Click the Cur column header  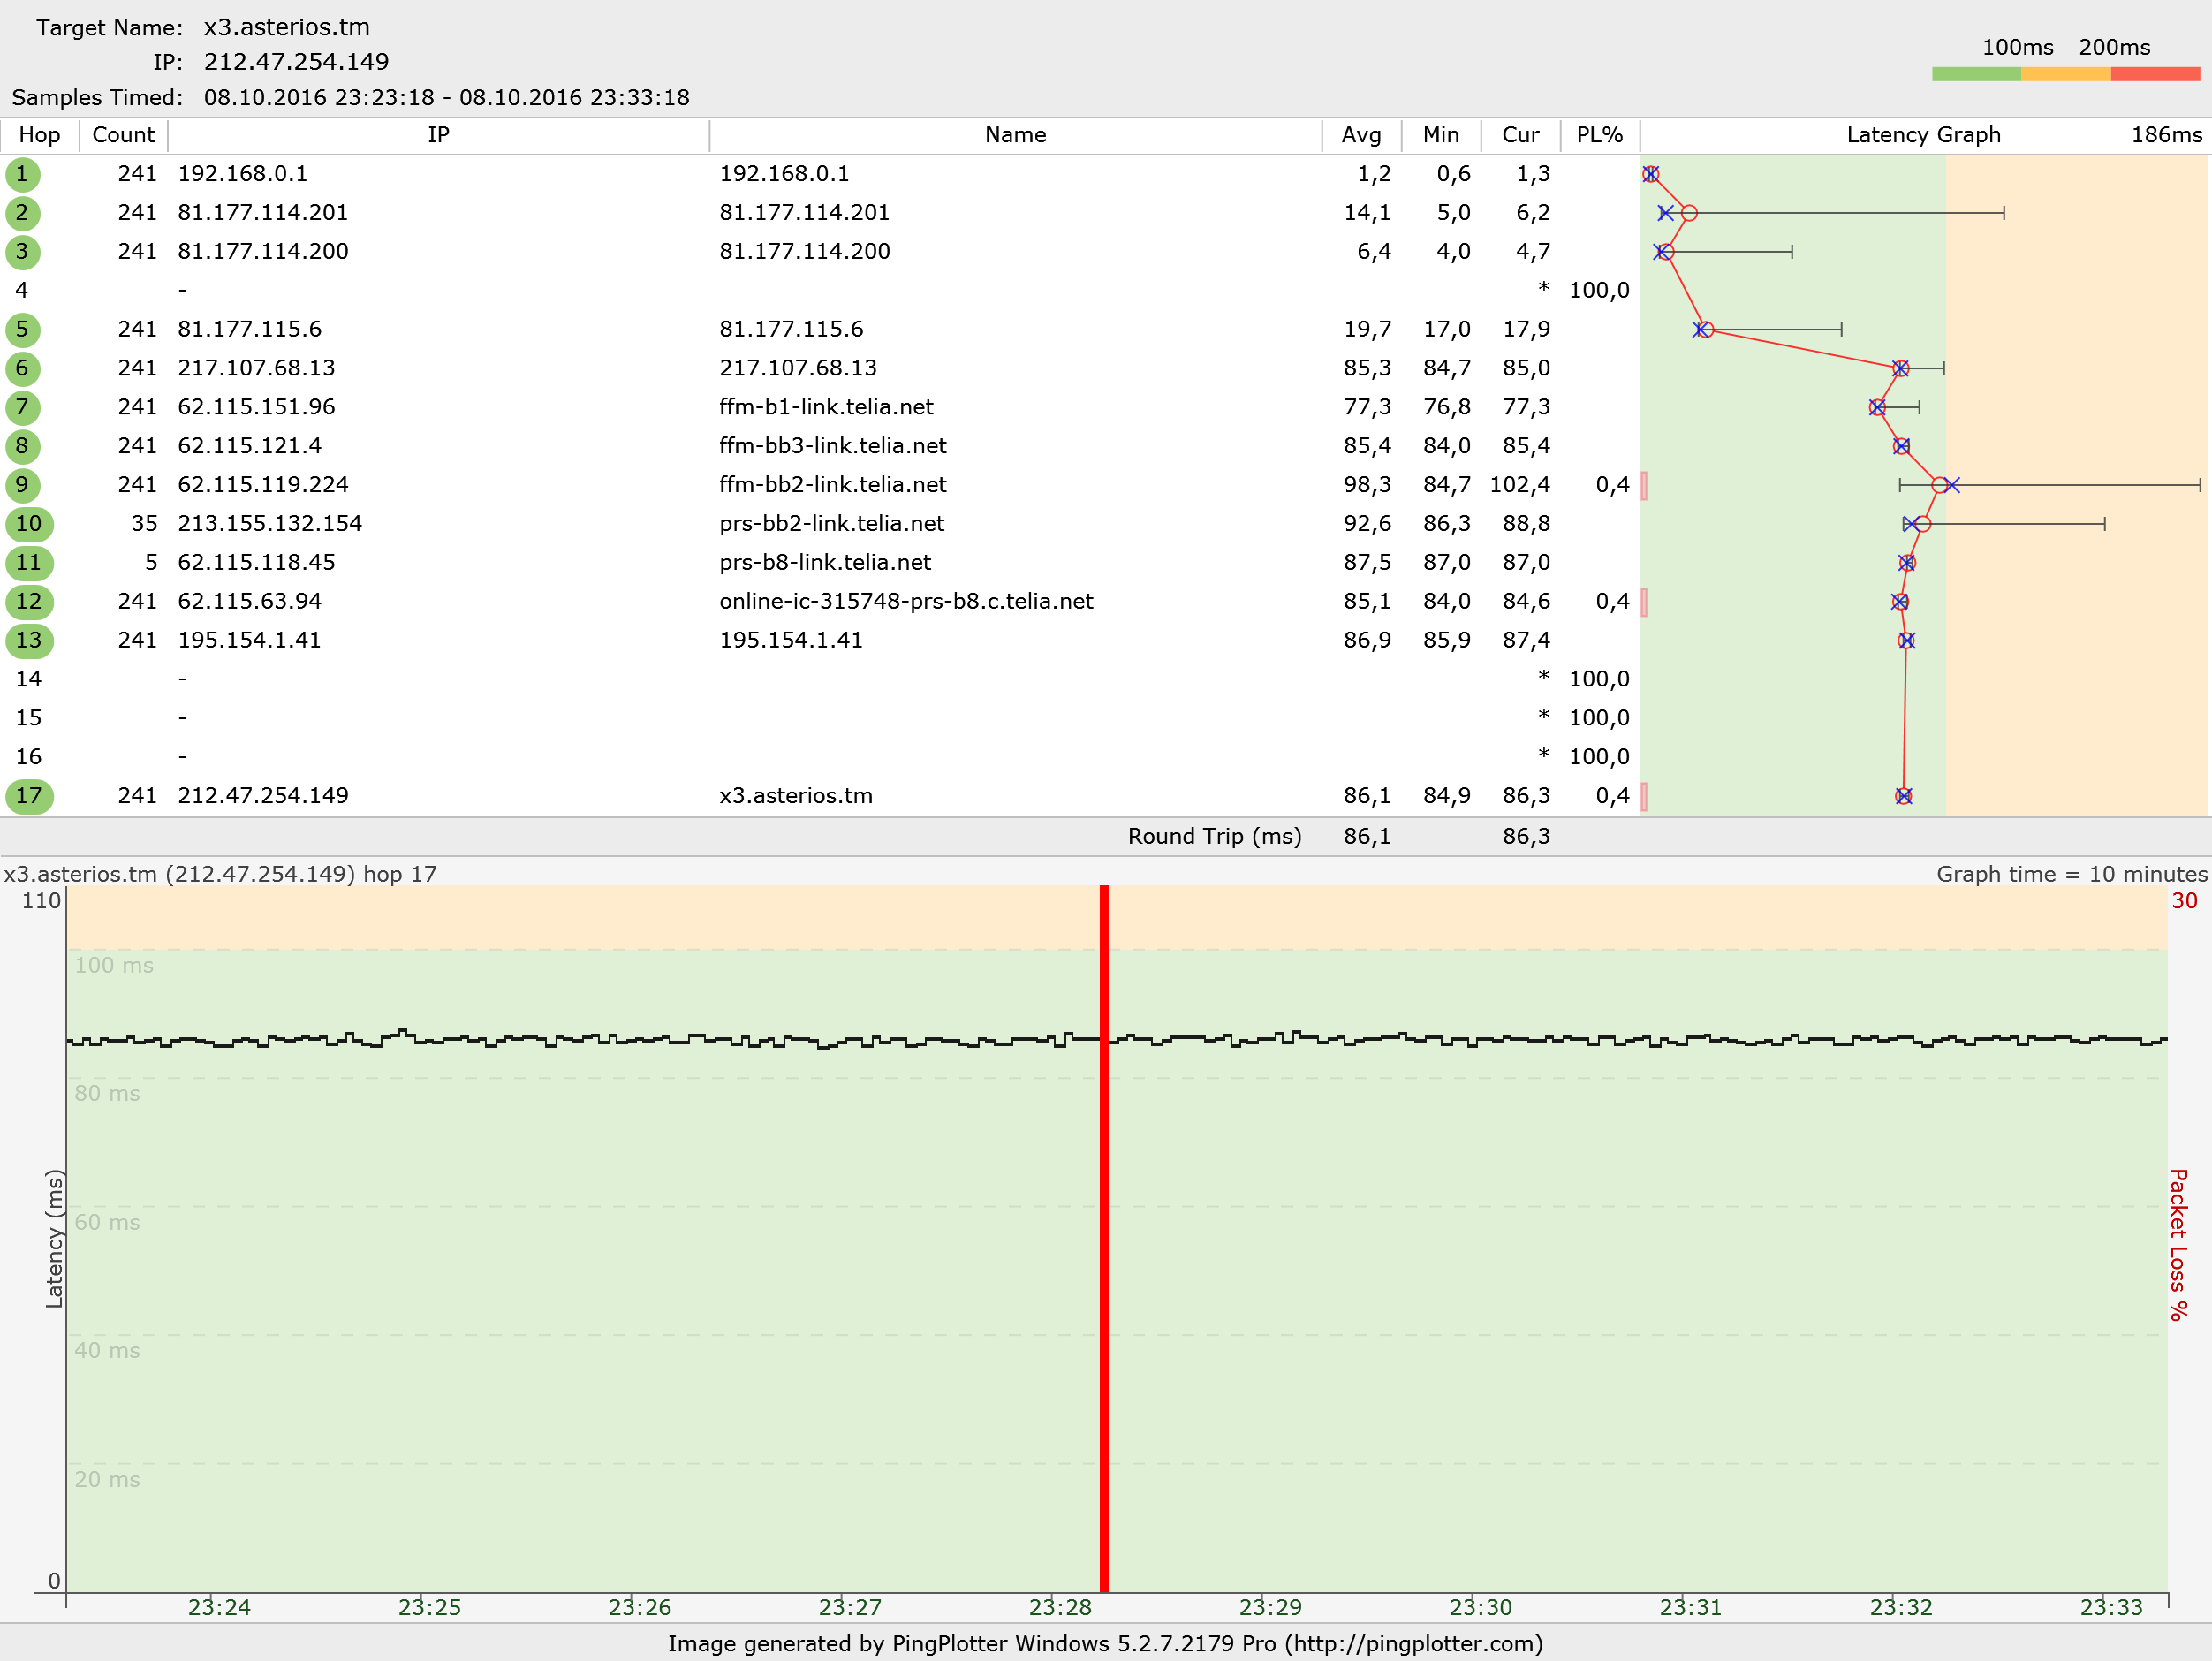pos(1520,135)
